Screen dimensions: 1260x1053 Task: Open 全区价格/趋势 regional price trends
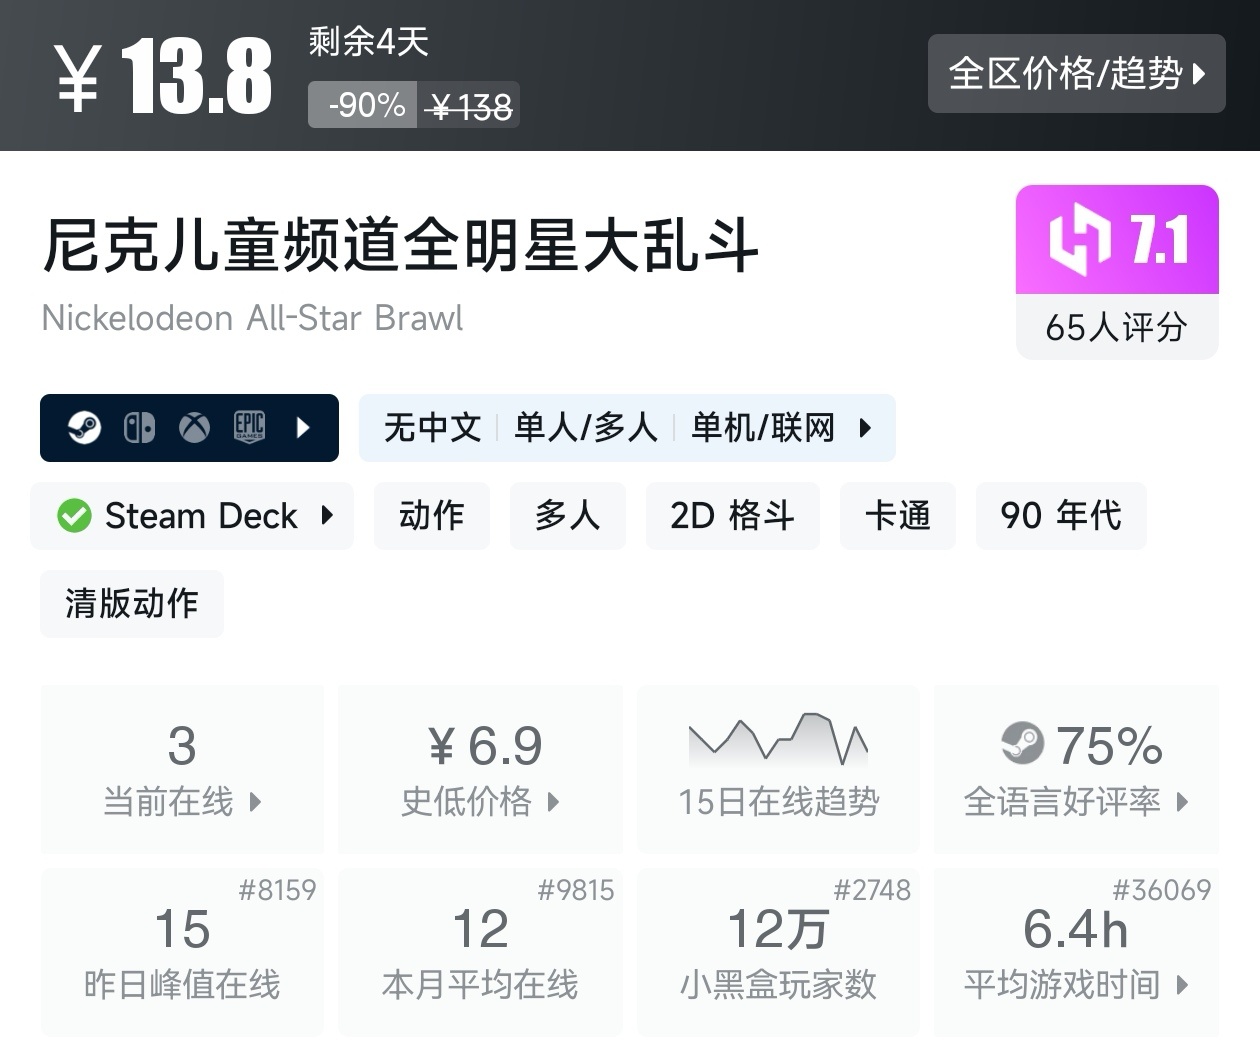(1076, 73)
